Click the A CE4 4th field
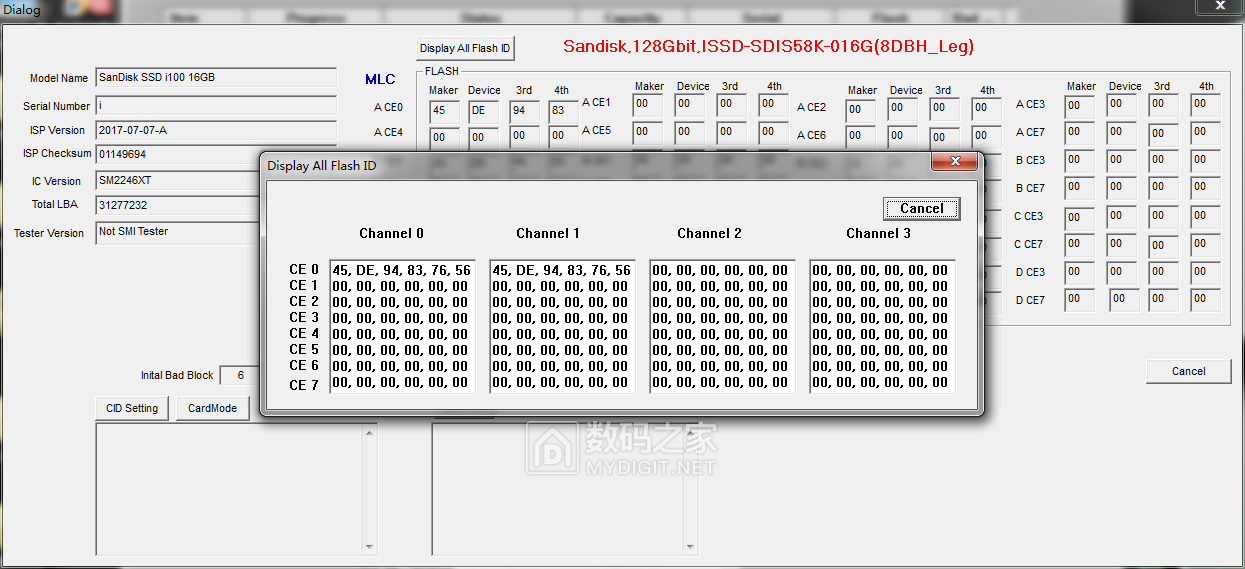The width and height of the screenshot is (1245, 569). (563, 137)
